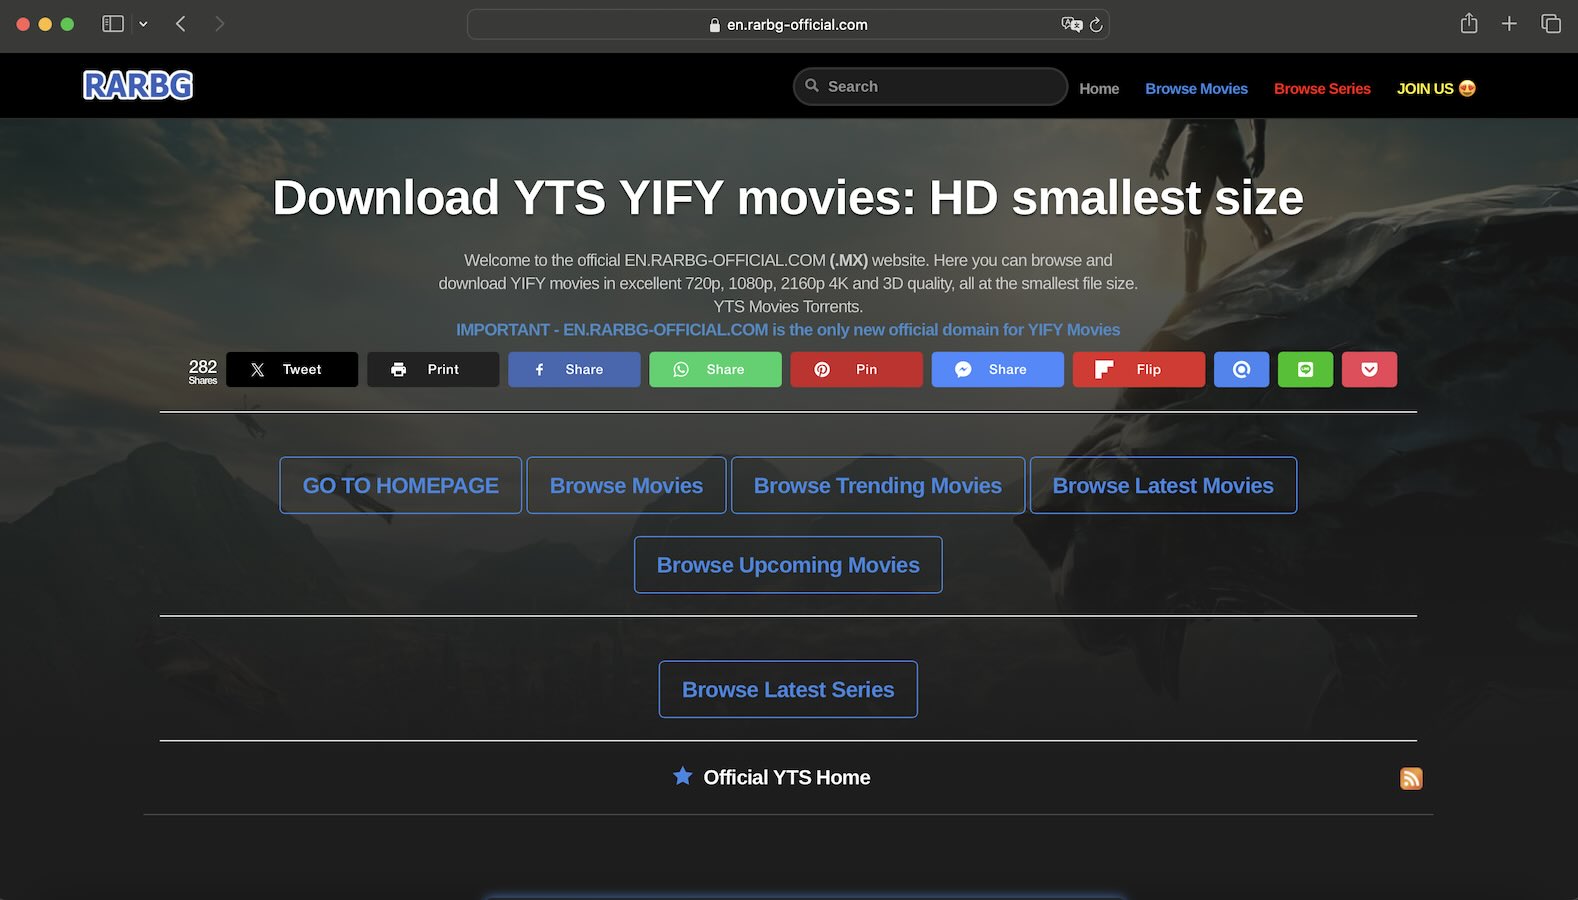Reload the page with the refresh icon
This screenshot has height=900, width=1578.
pos(1096,25)
